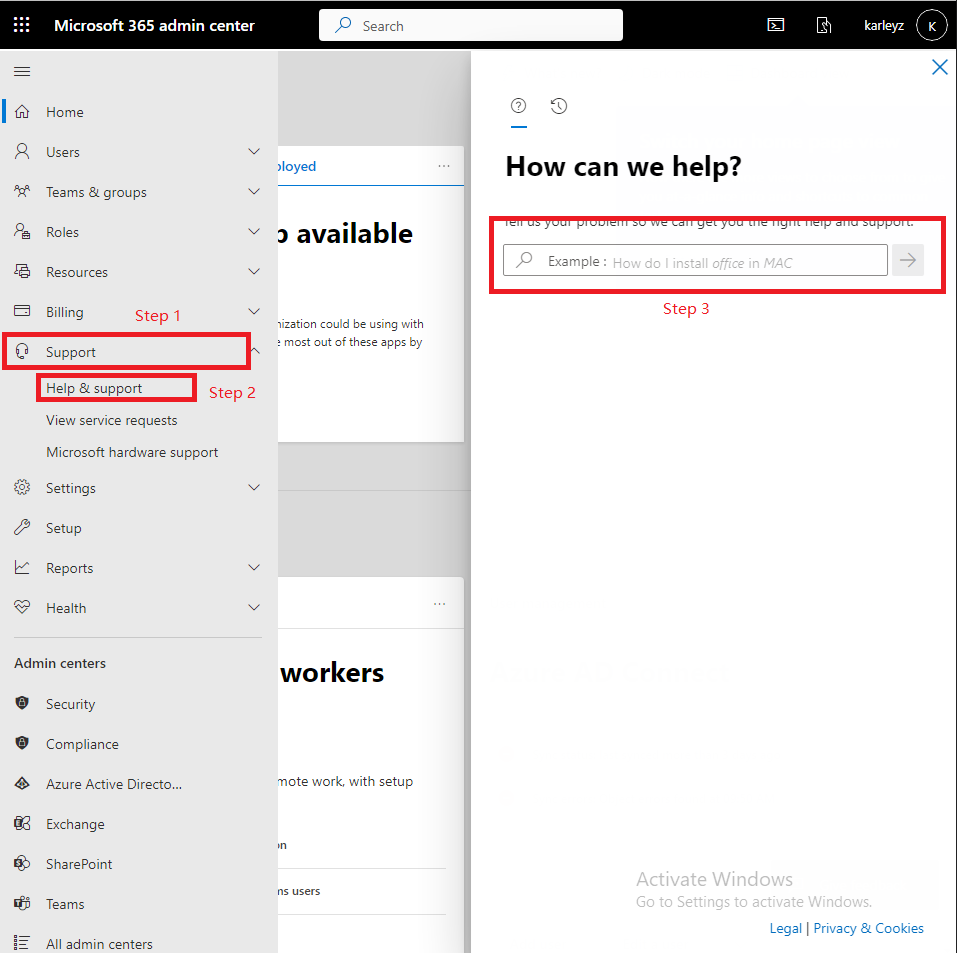Click the Reports chart icon
This screenshot has width=957, height=953.
pos(22,567)
